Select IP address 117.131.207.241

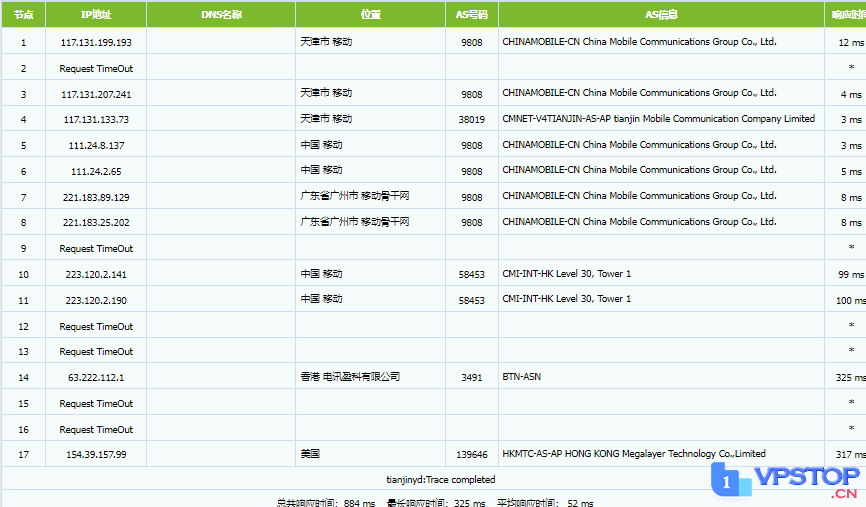coord(96,94)
